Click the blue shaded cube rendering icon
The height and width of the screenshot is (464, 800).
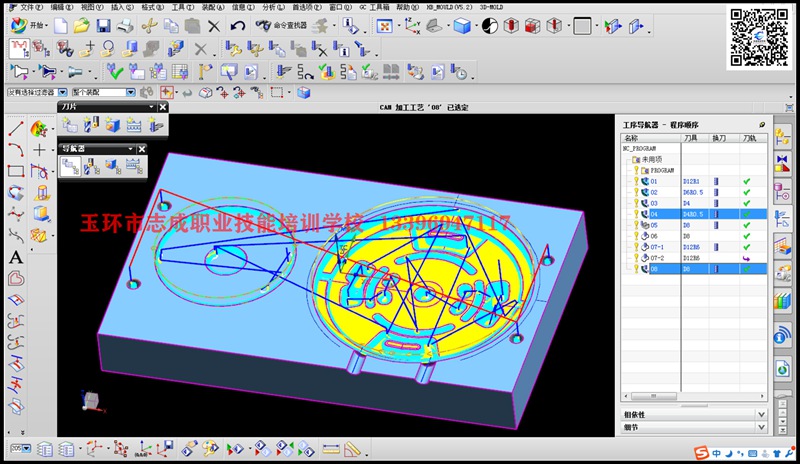click(462, 26)
